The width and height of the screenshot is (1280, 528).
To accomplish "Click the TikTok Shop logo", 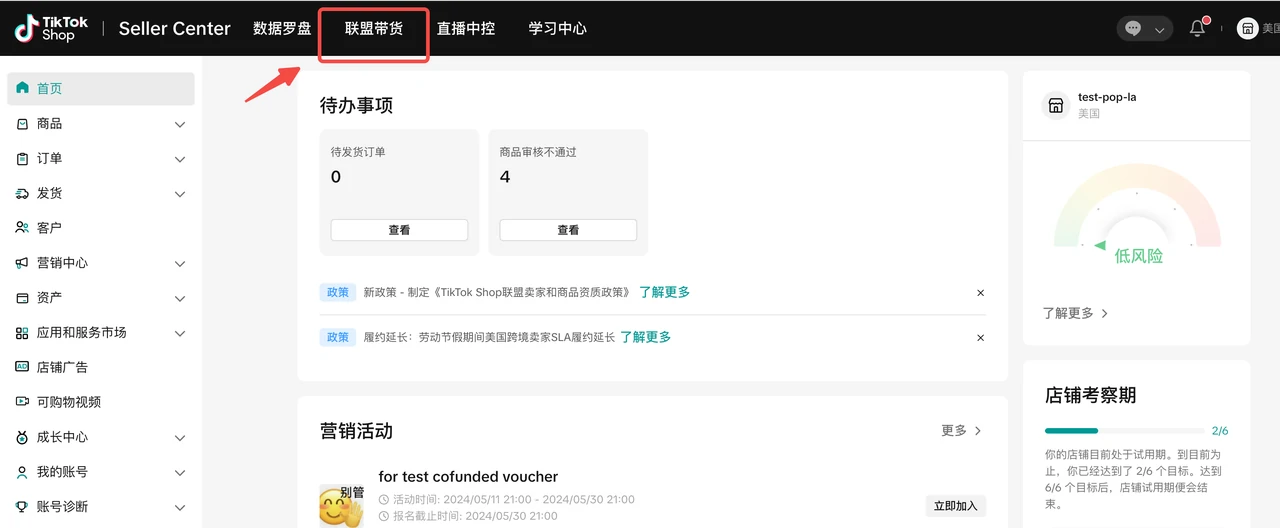I will coord(51,28).
